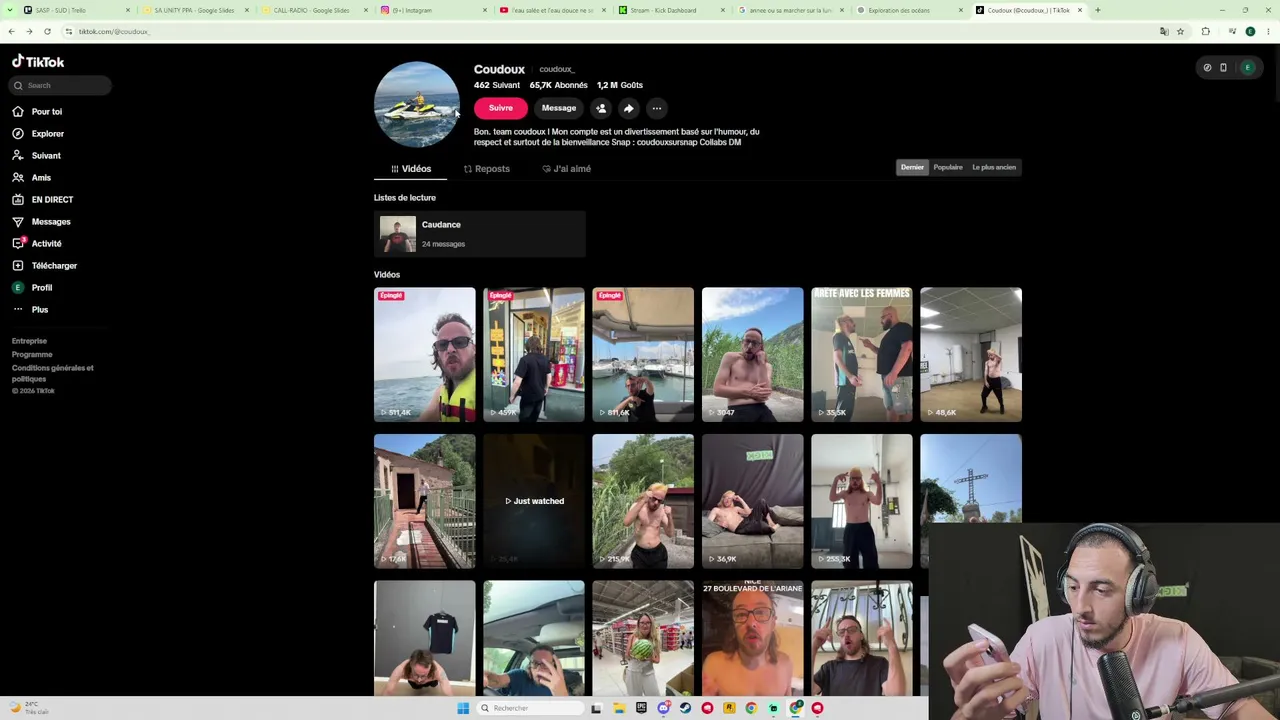This screenshot has height=720, width=1280.
Task: Switch to the J'aime tab
Action: (x=566, y=169)
